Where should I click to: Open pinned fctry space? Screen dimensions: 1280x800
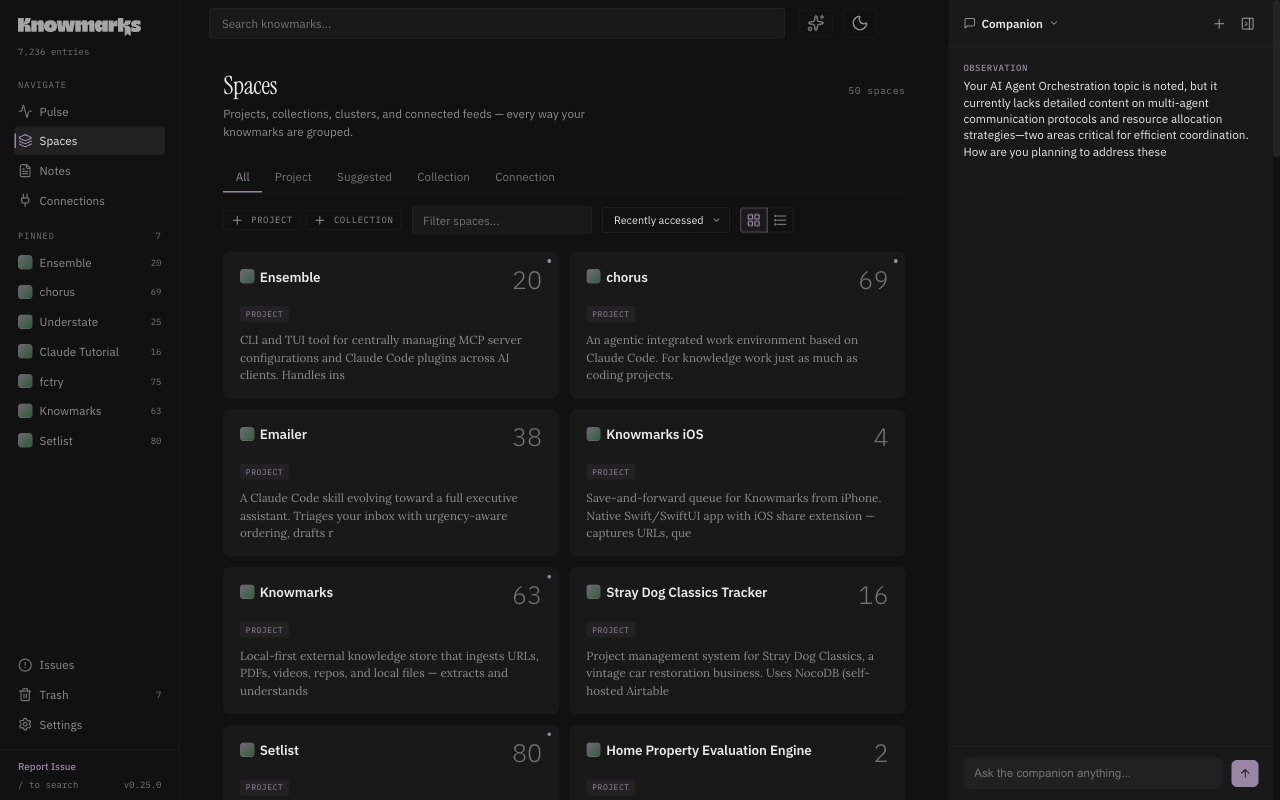click(90, 382)
